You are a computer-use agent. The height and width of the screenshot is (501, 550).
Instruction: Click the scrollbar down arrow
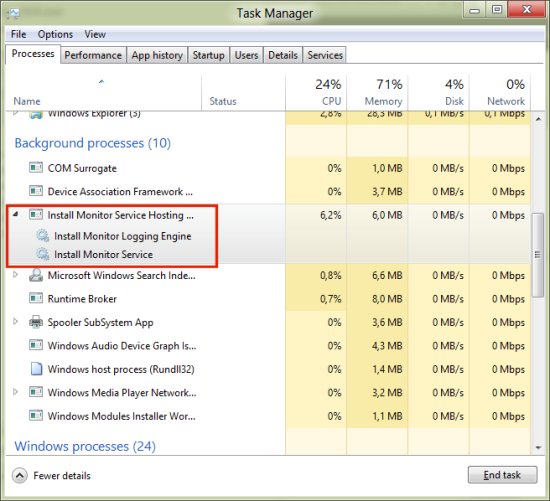point(538,447)
